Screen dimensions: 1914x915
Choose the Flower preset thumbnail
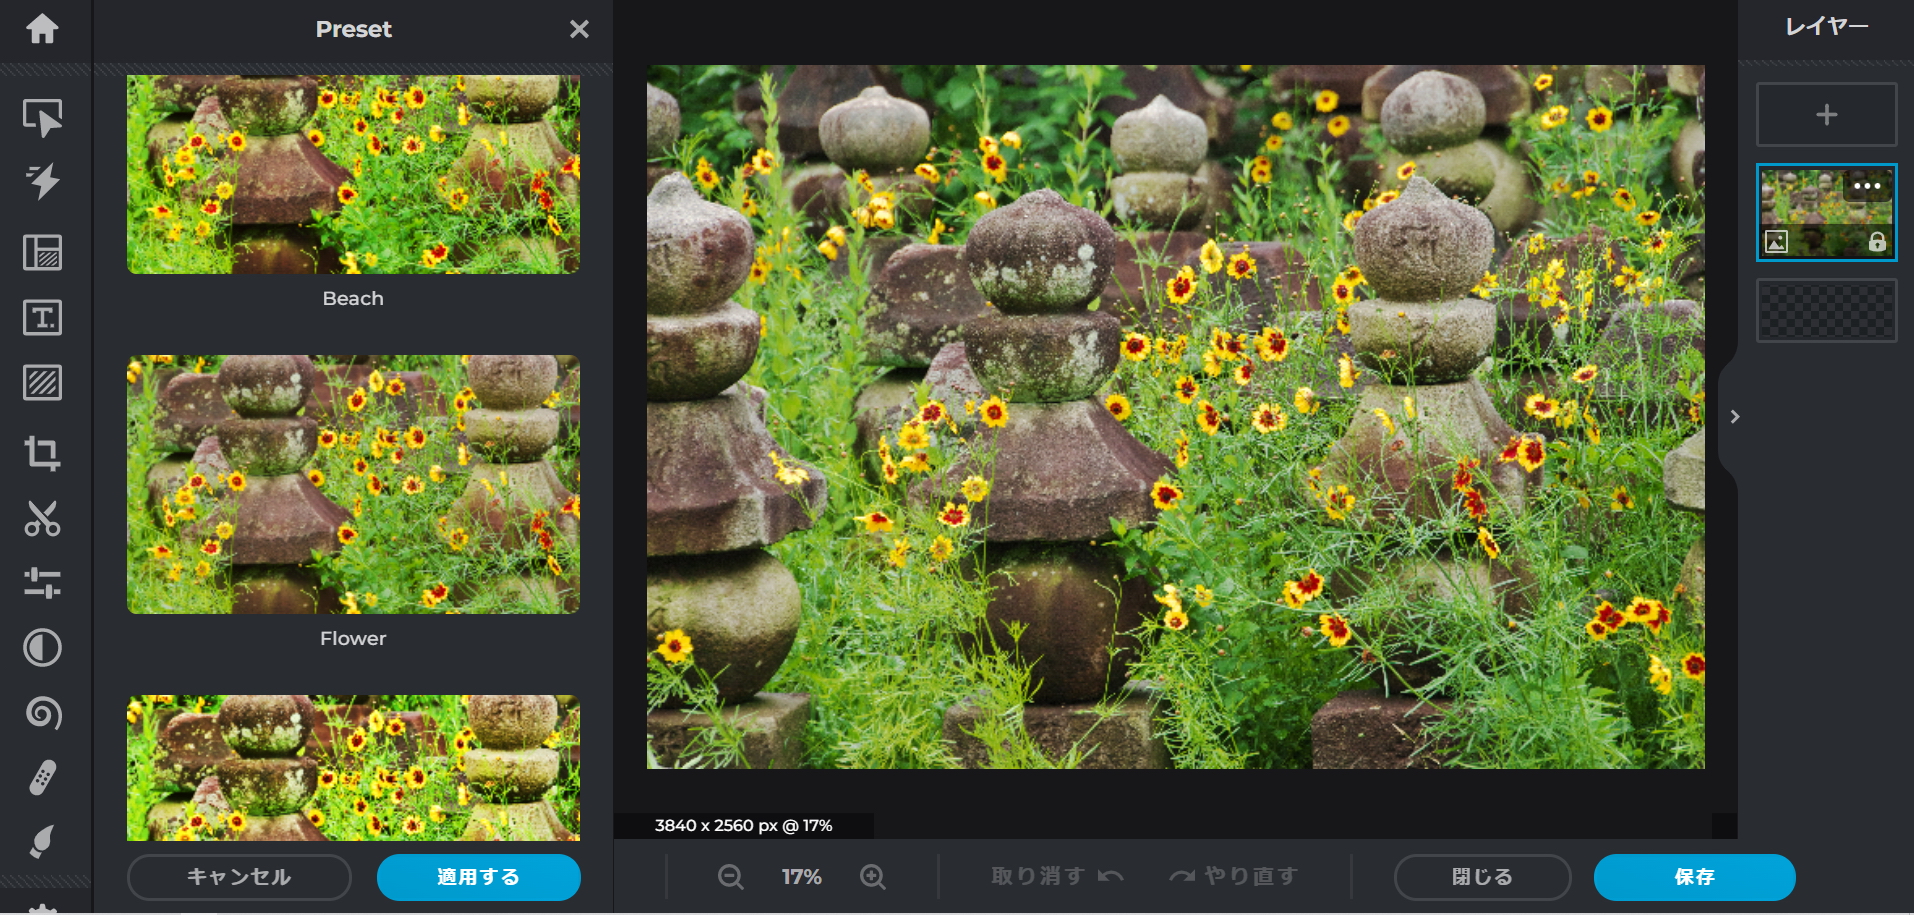coord(353,484)
